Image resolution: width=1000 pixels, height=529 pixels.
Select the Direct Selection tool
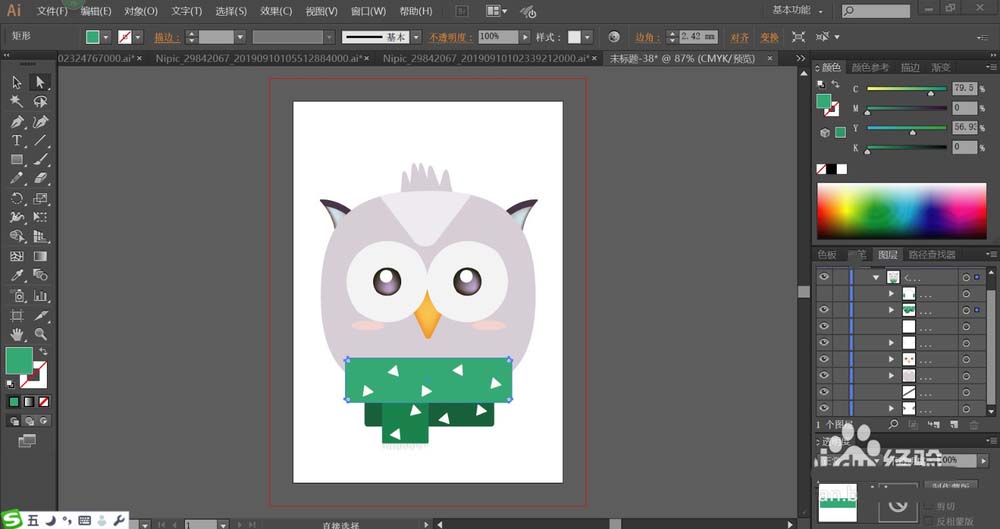pos(40,82)
